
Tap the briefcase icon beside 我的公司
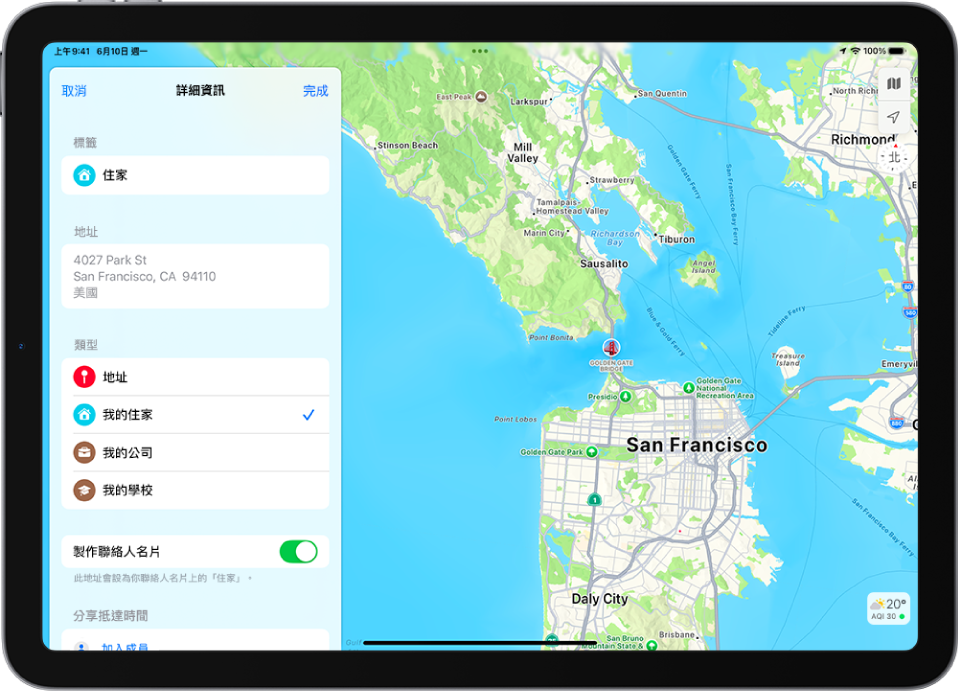(x=84, y=453)
